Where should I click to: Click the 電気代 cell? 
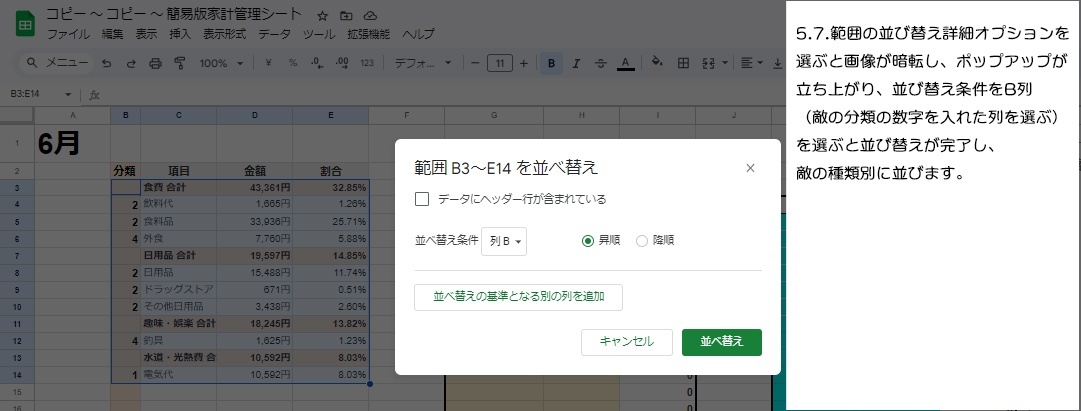179,374
